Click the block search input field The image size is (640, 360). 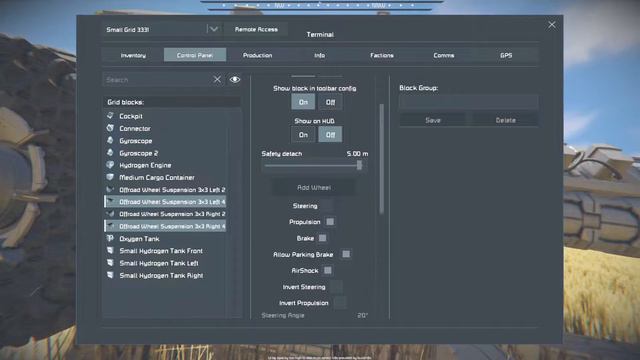pos(157,80)
